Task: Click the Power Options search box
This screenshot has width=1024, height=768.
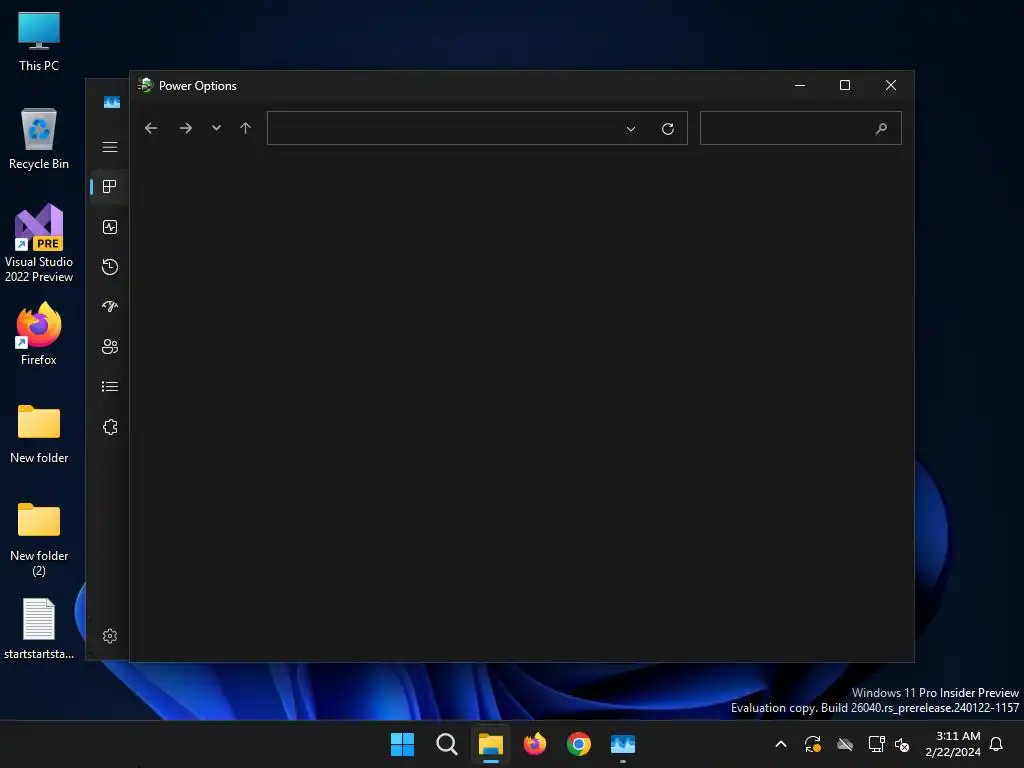Action: [801, 128]
